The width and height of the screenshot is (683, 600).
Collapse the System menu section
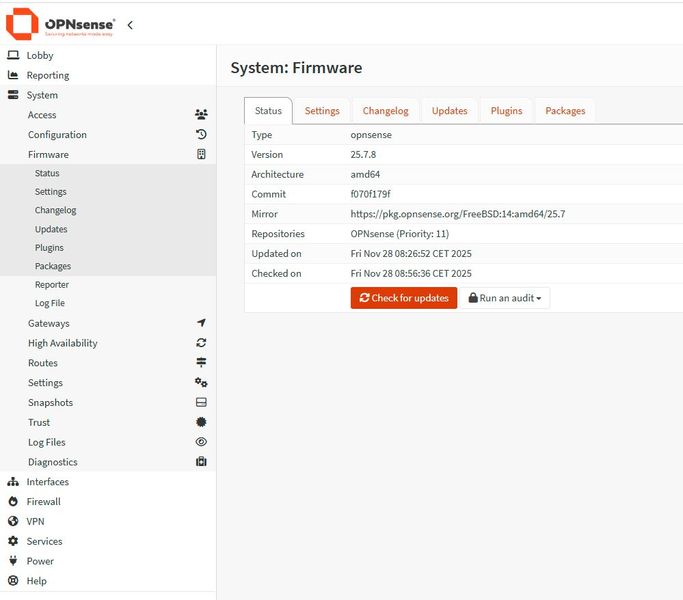pos(108,95)
